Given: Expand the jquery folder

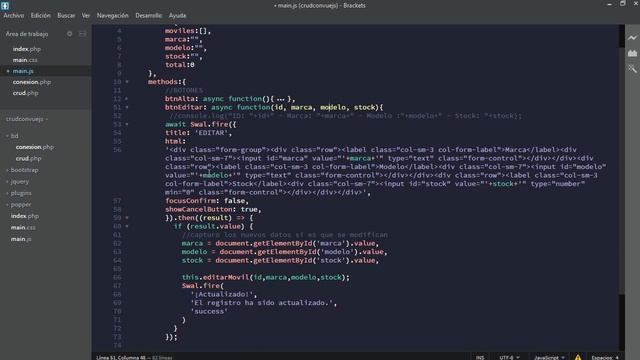Looking at the screenshot, I should (x=7, y=182).
